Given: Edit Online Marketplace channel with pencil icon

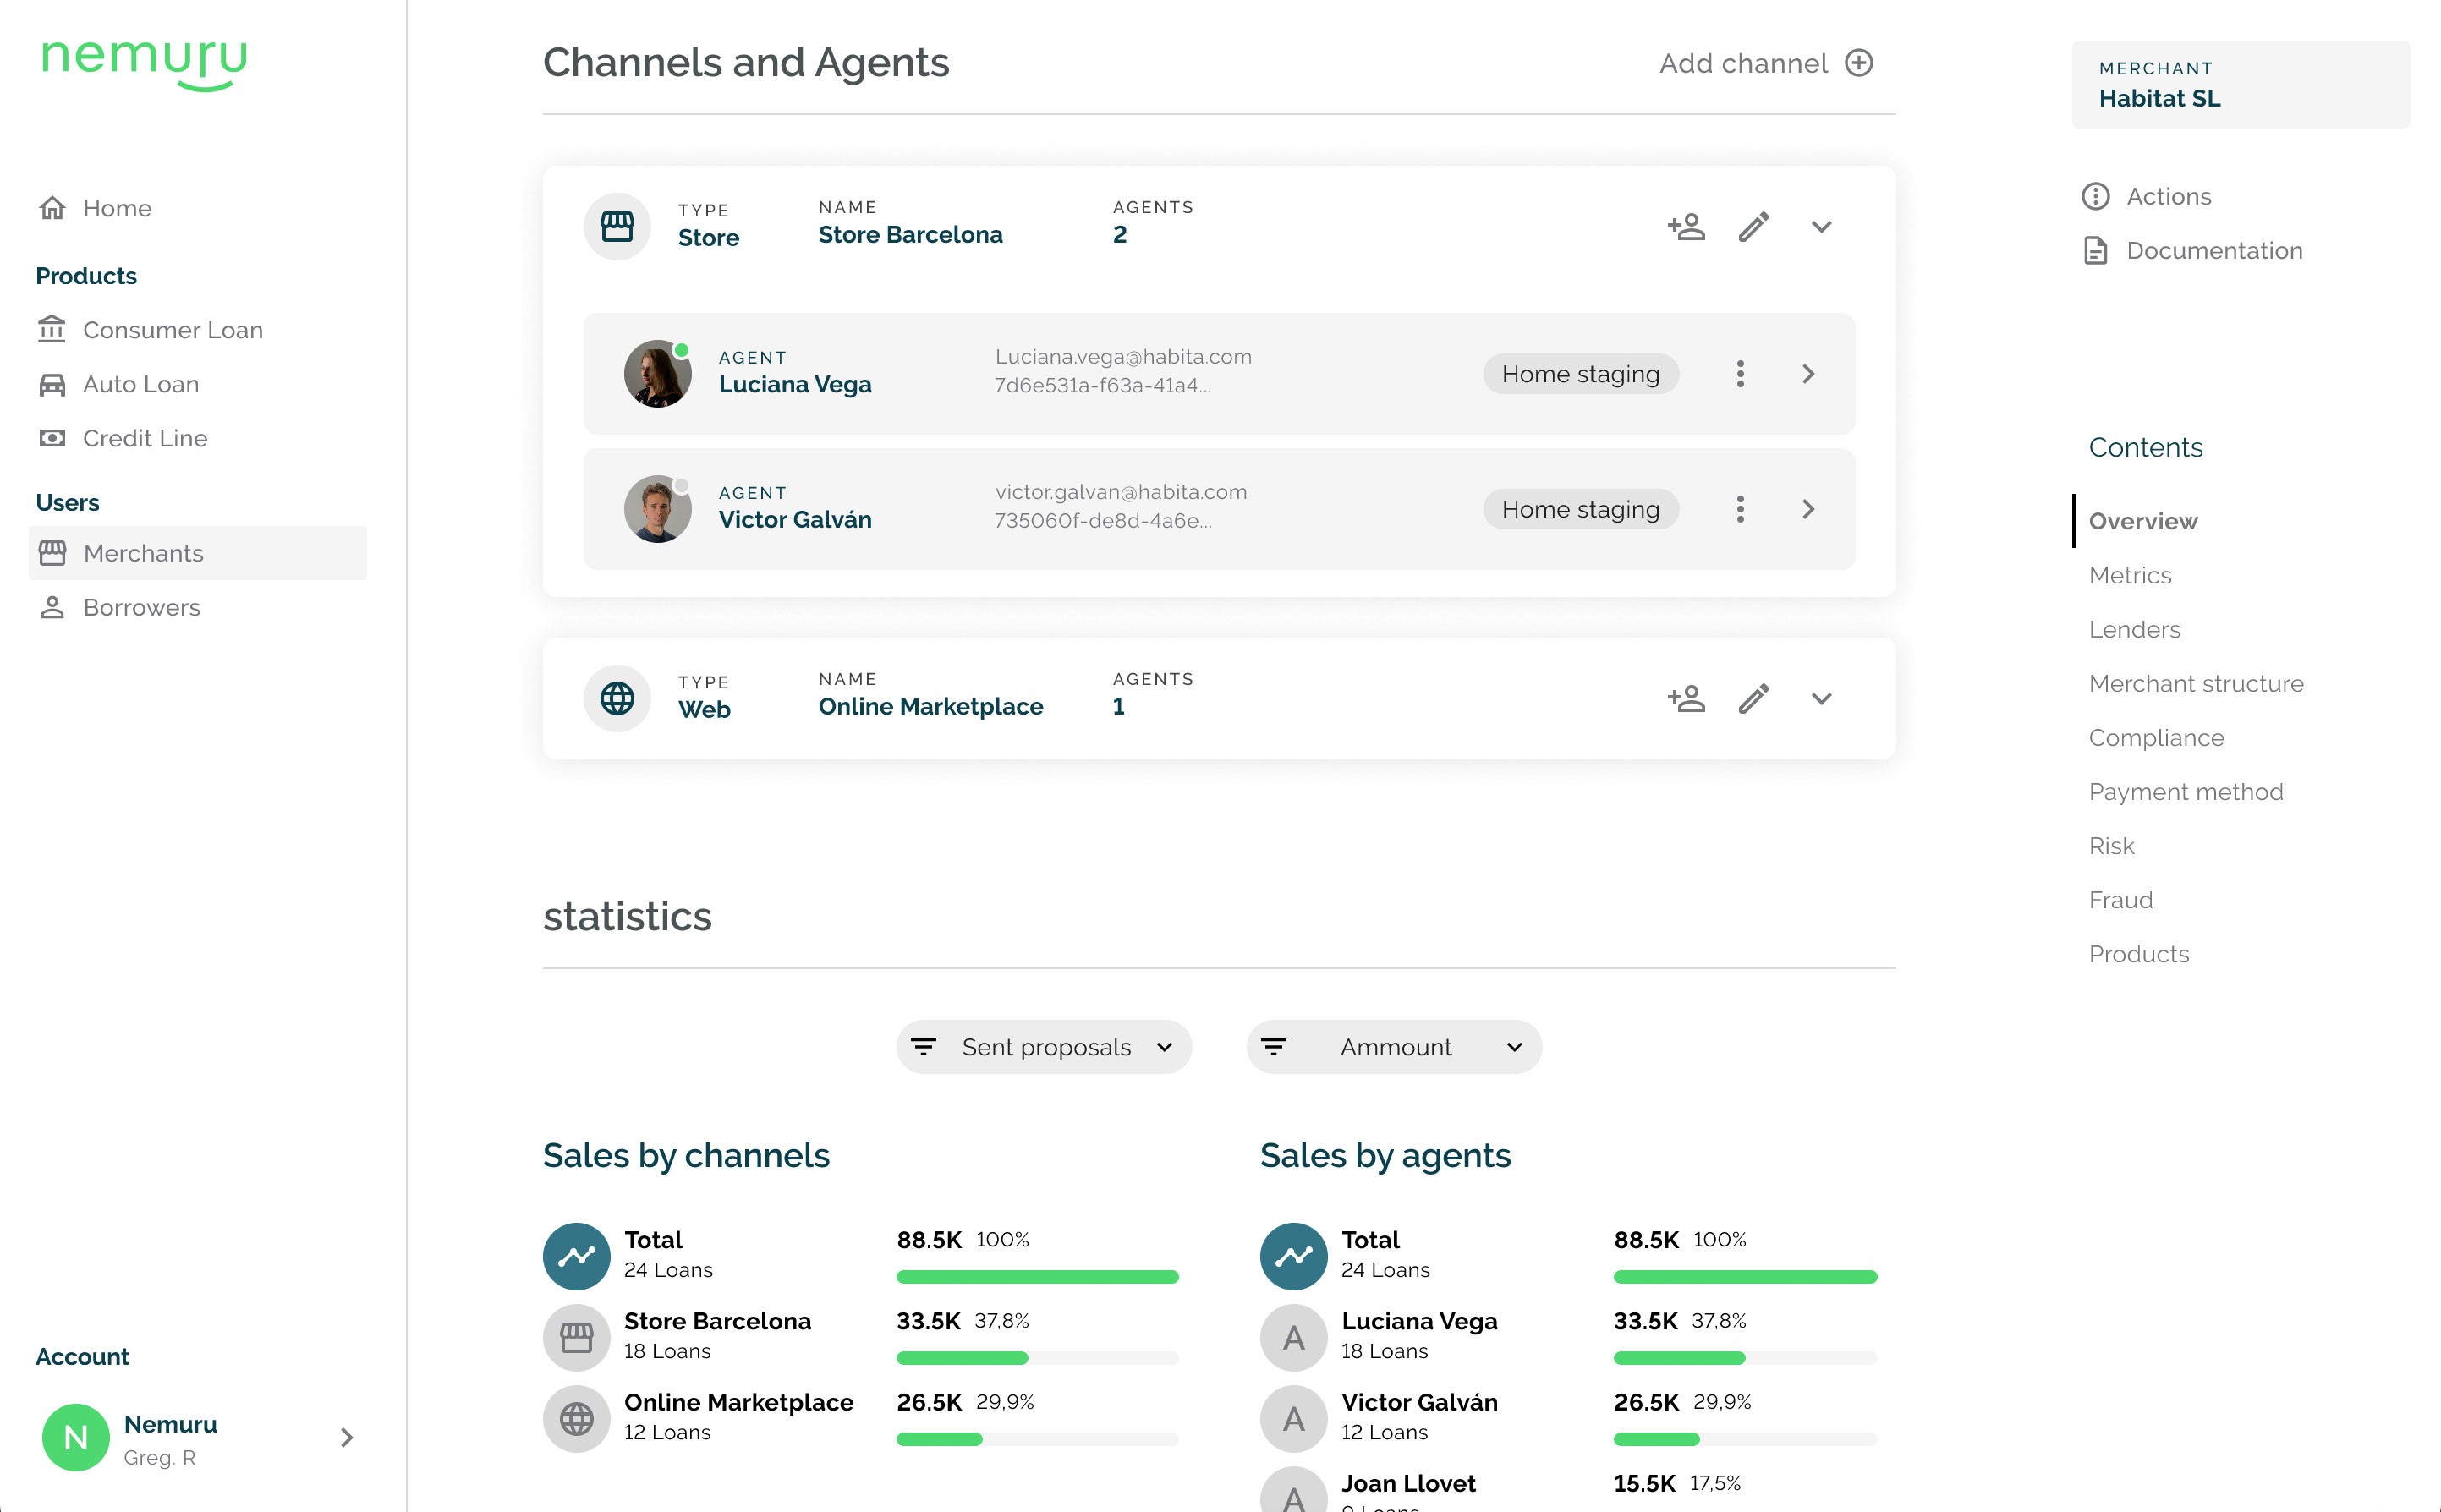Looking at the screenshot, I should click(1754, 698).
